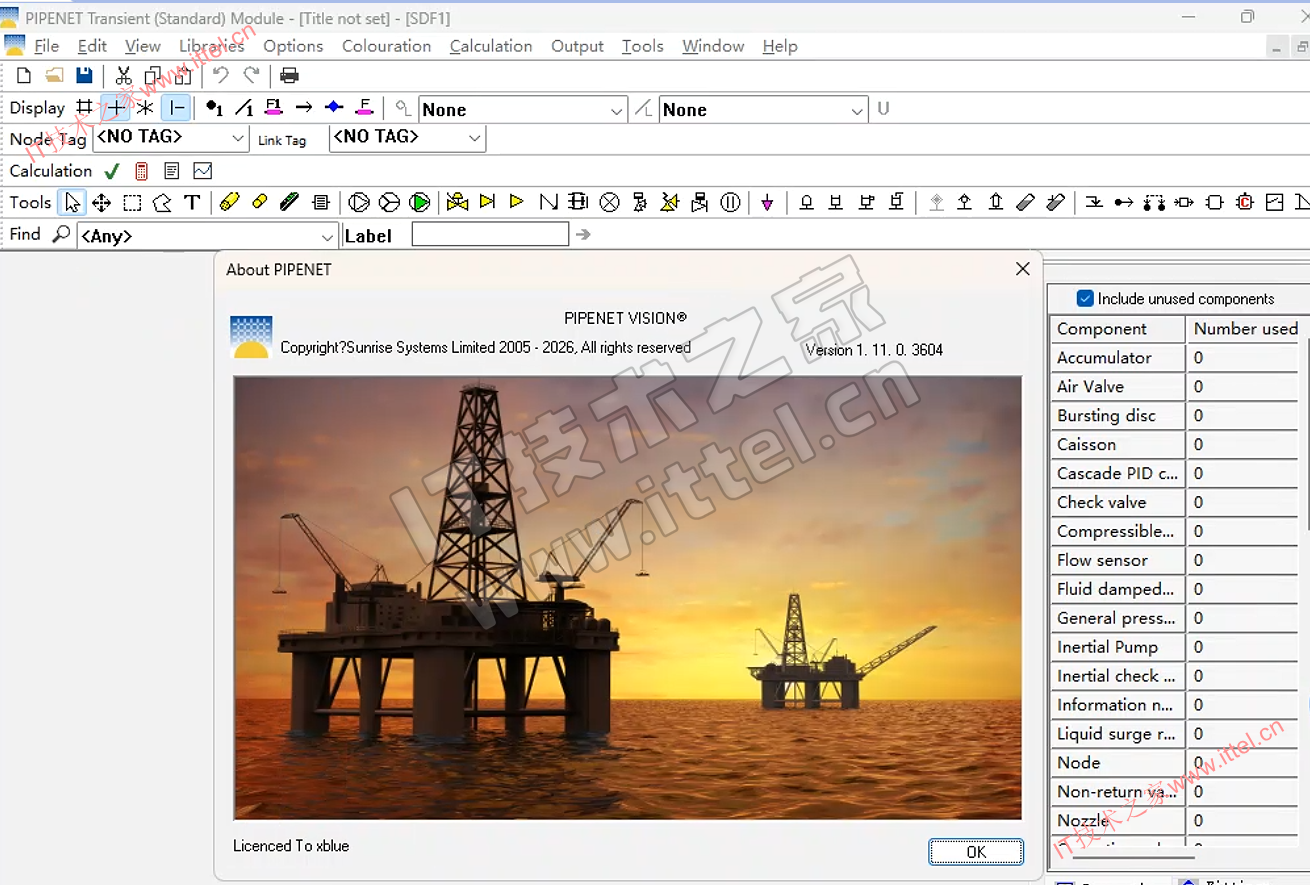Pick the polygon selection tool
The height and width of the screenshot is (885, 1310).
(x=162, y=203)
